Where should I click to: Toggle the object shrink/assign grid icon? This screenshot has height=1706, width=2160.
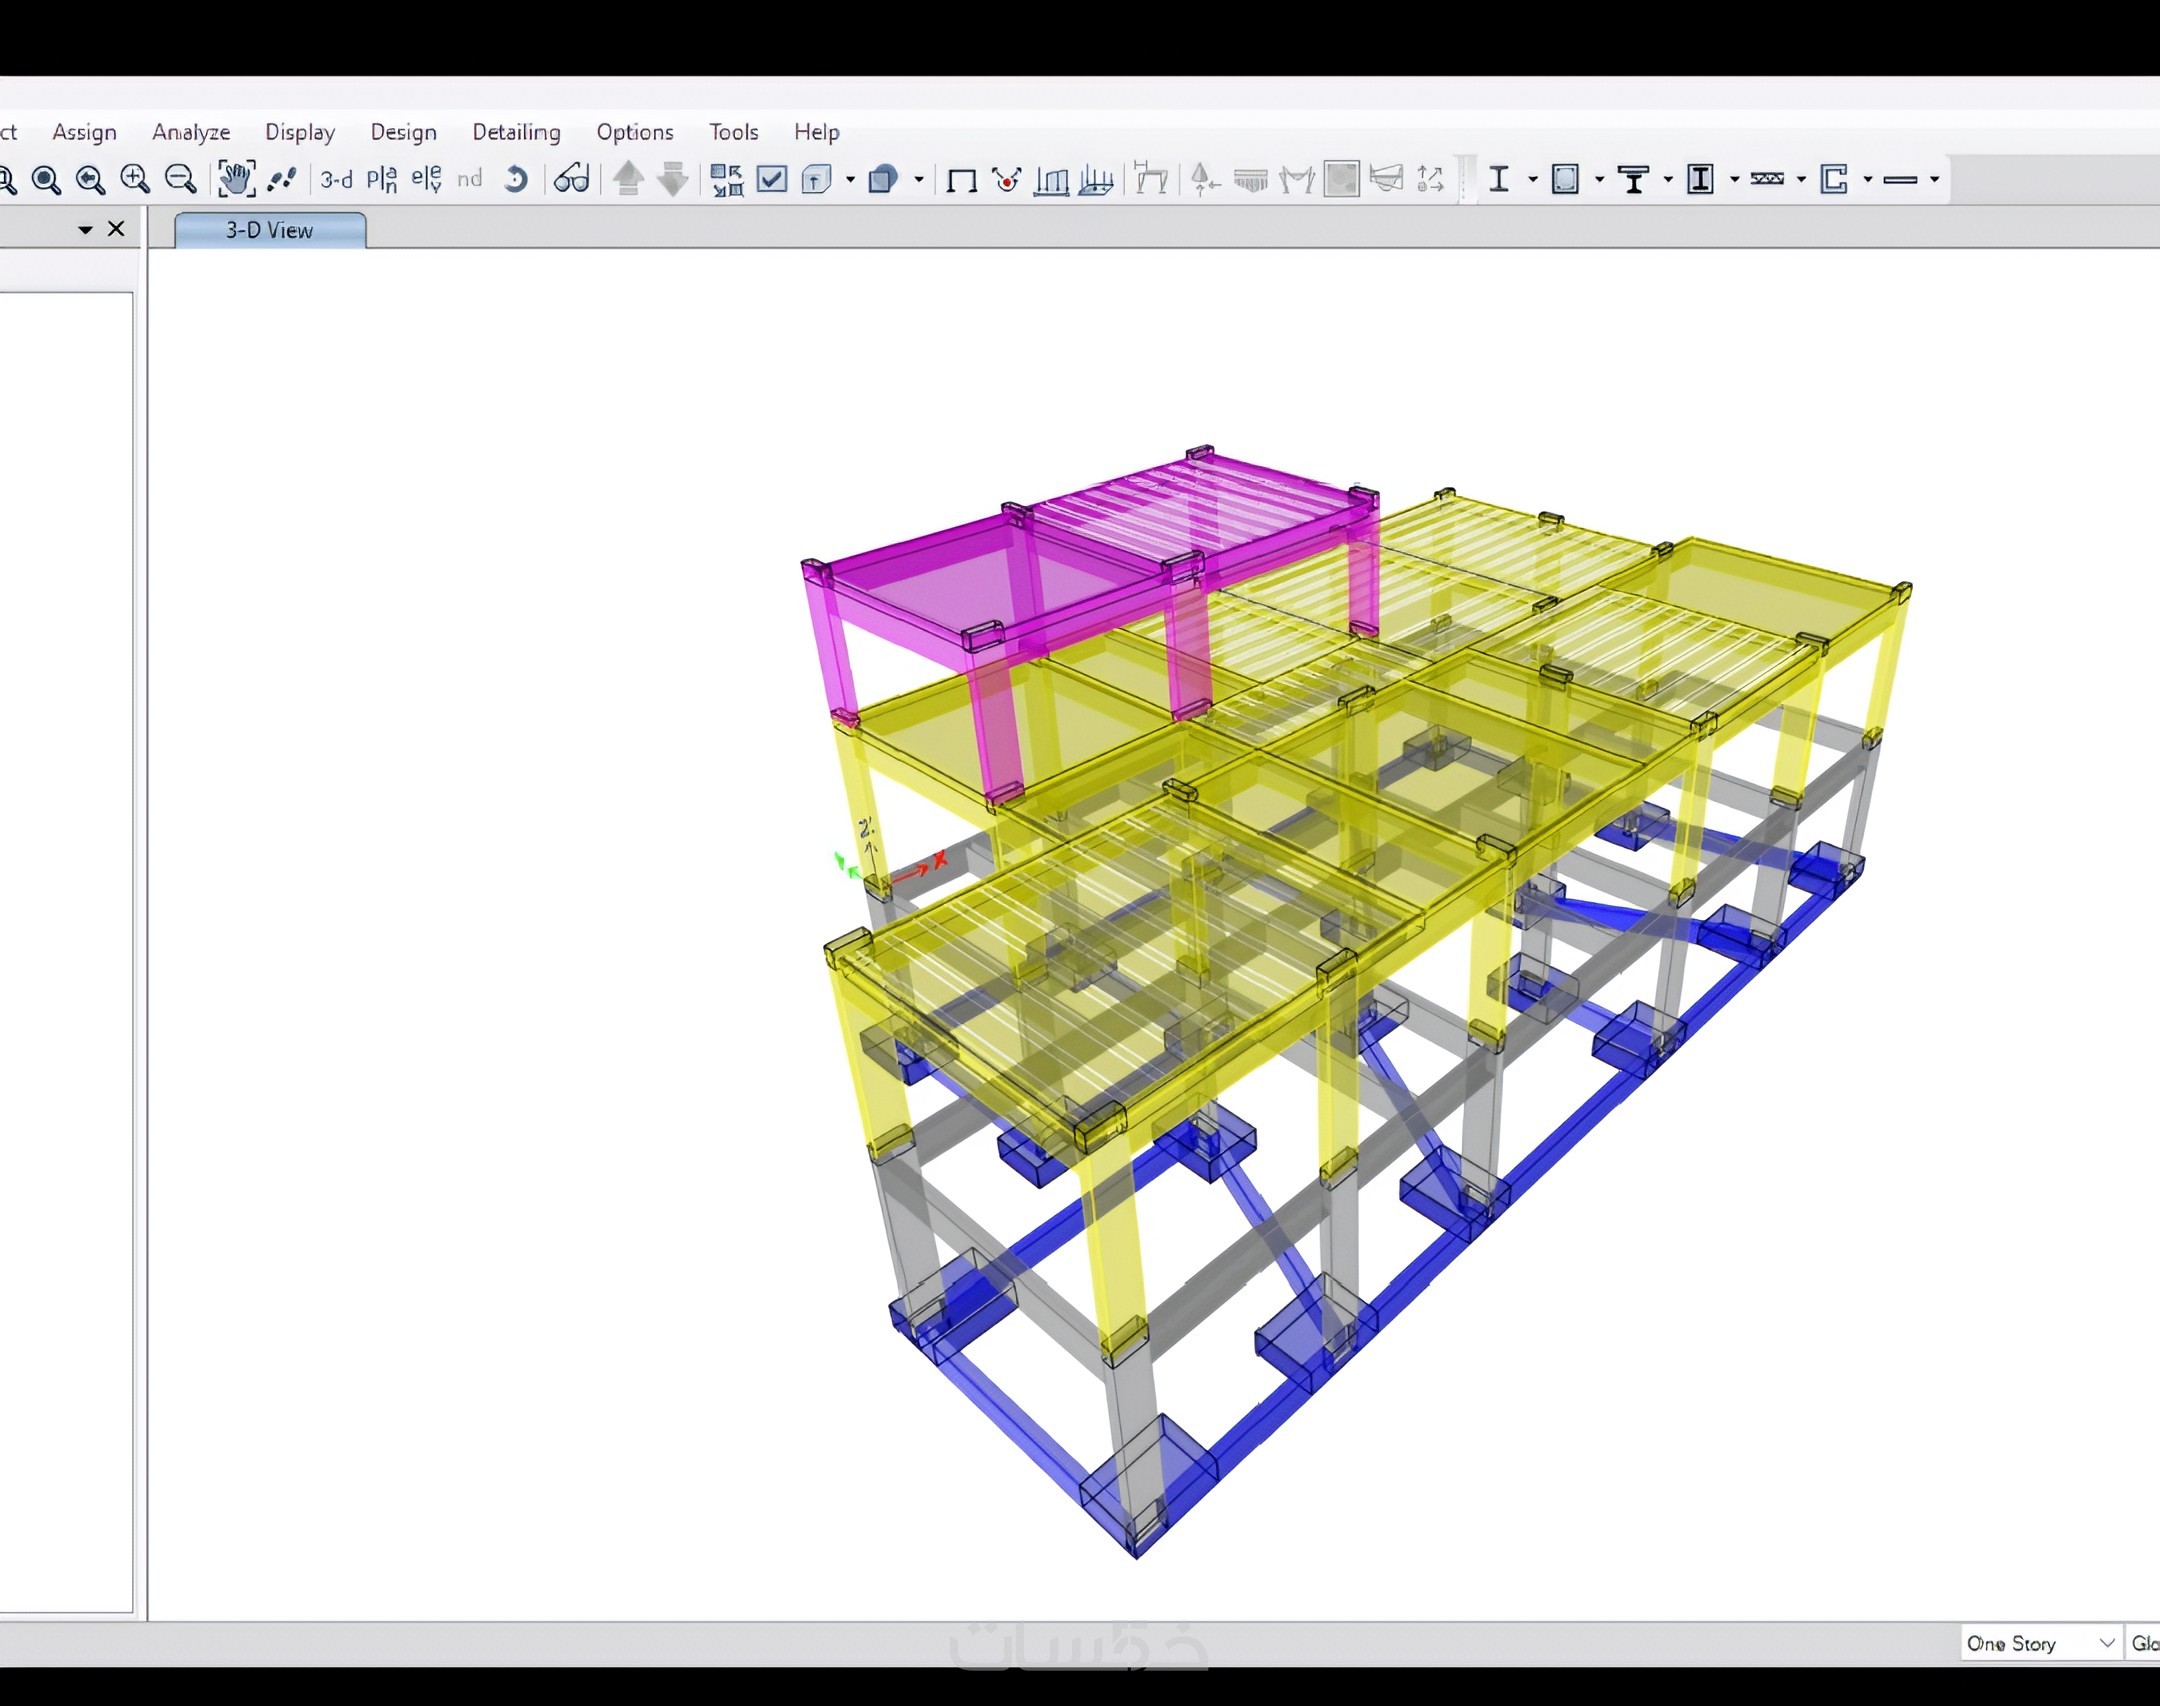tap(727, 180)
